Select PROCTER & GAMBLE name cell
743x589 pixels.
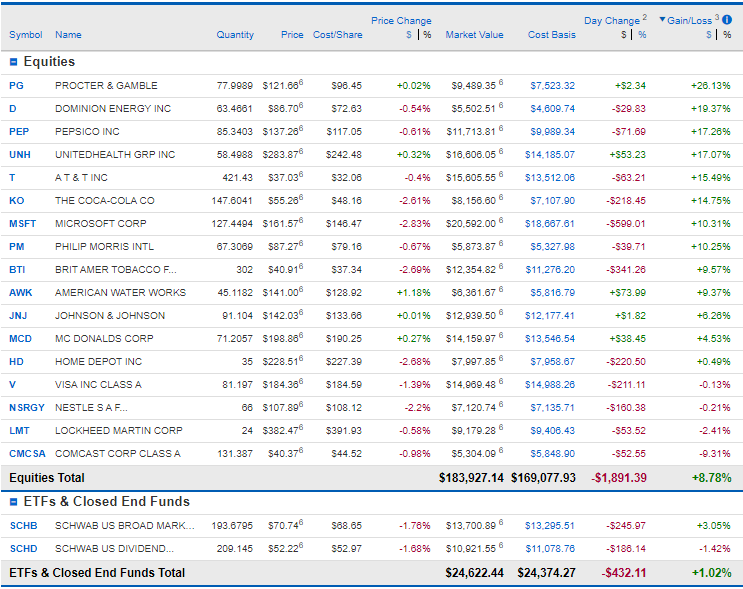[106, 86]
